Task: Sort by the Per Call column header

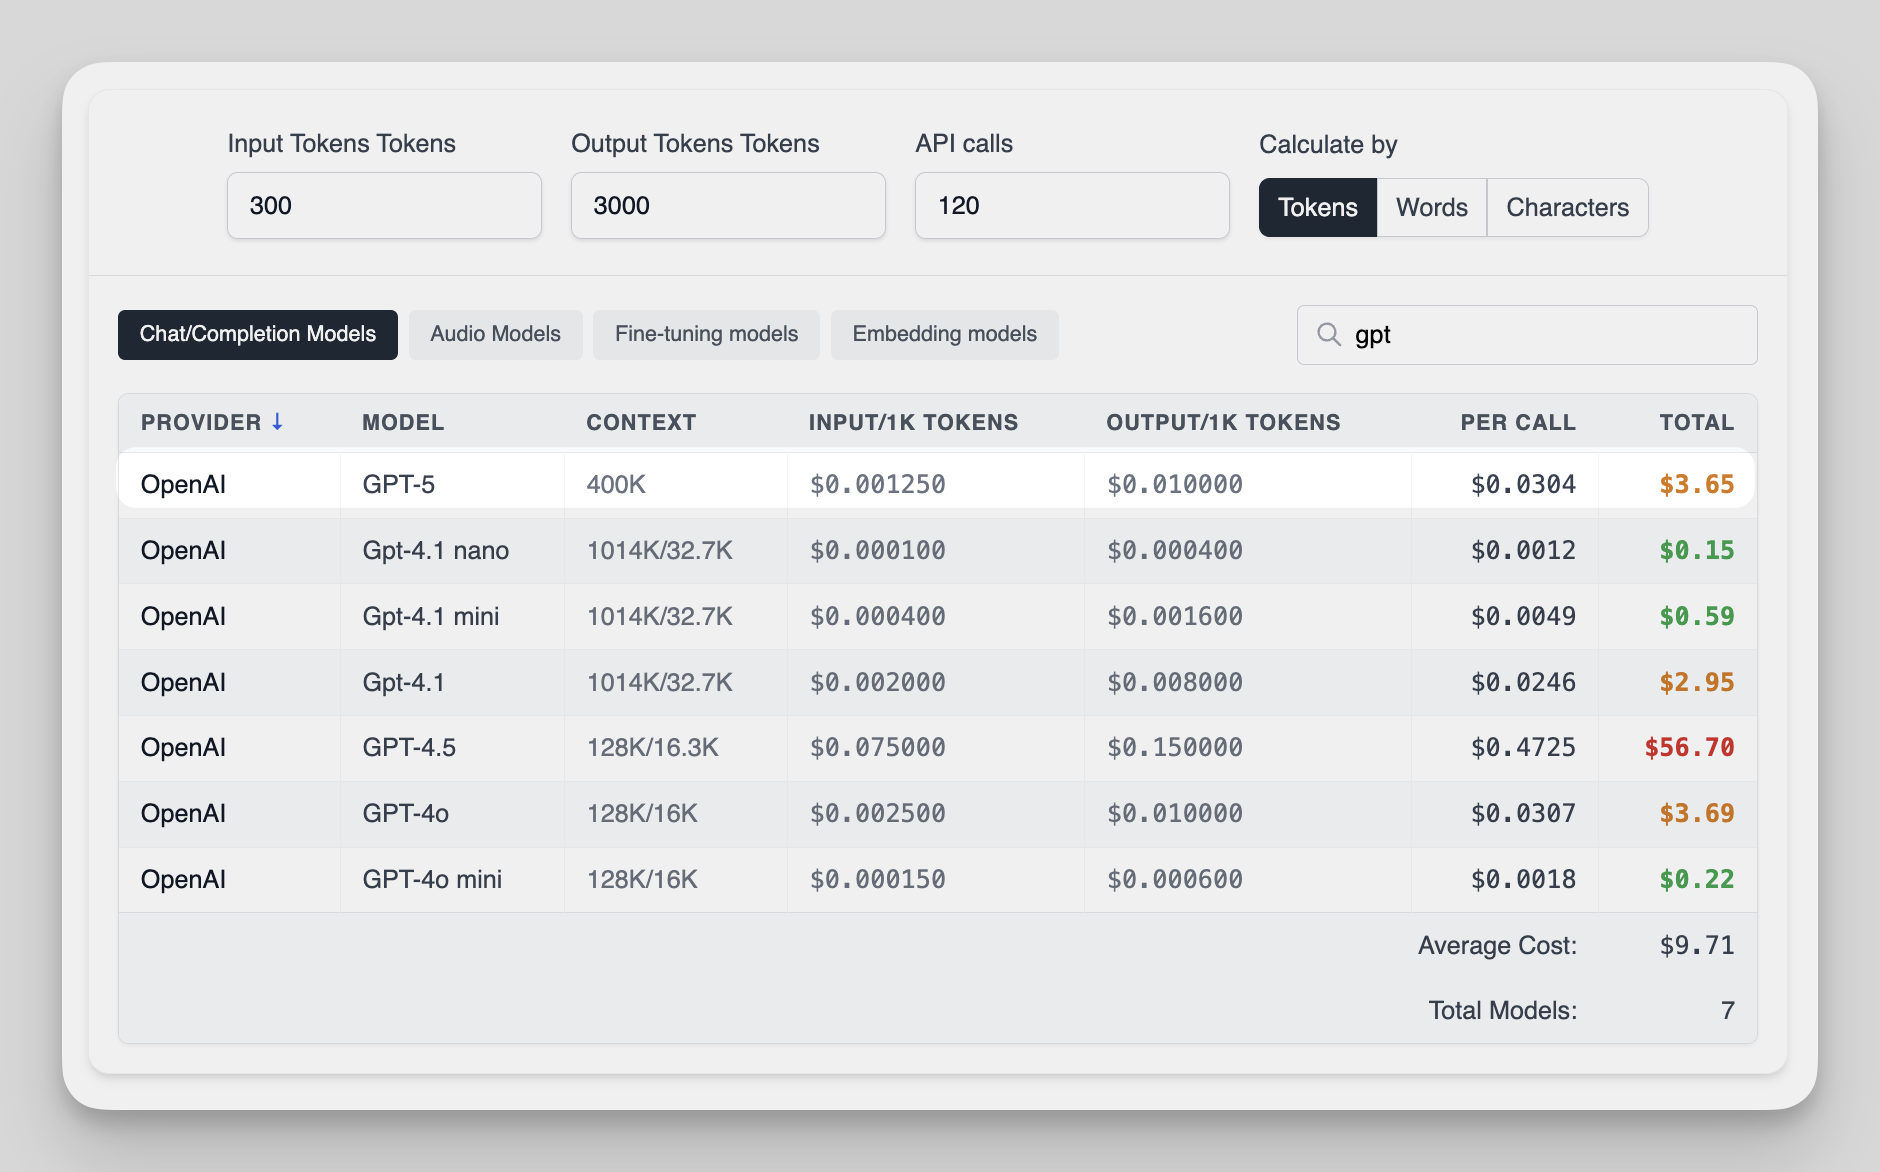Action: click(1518, 422)
